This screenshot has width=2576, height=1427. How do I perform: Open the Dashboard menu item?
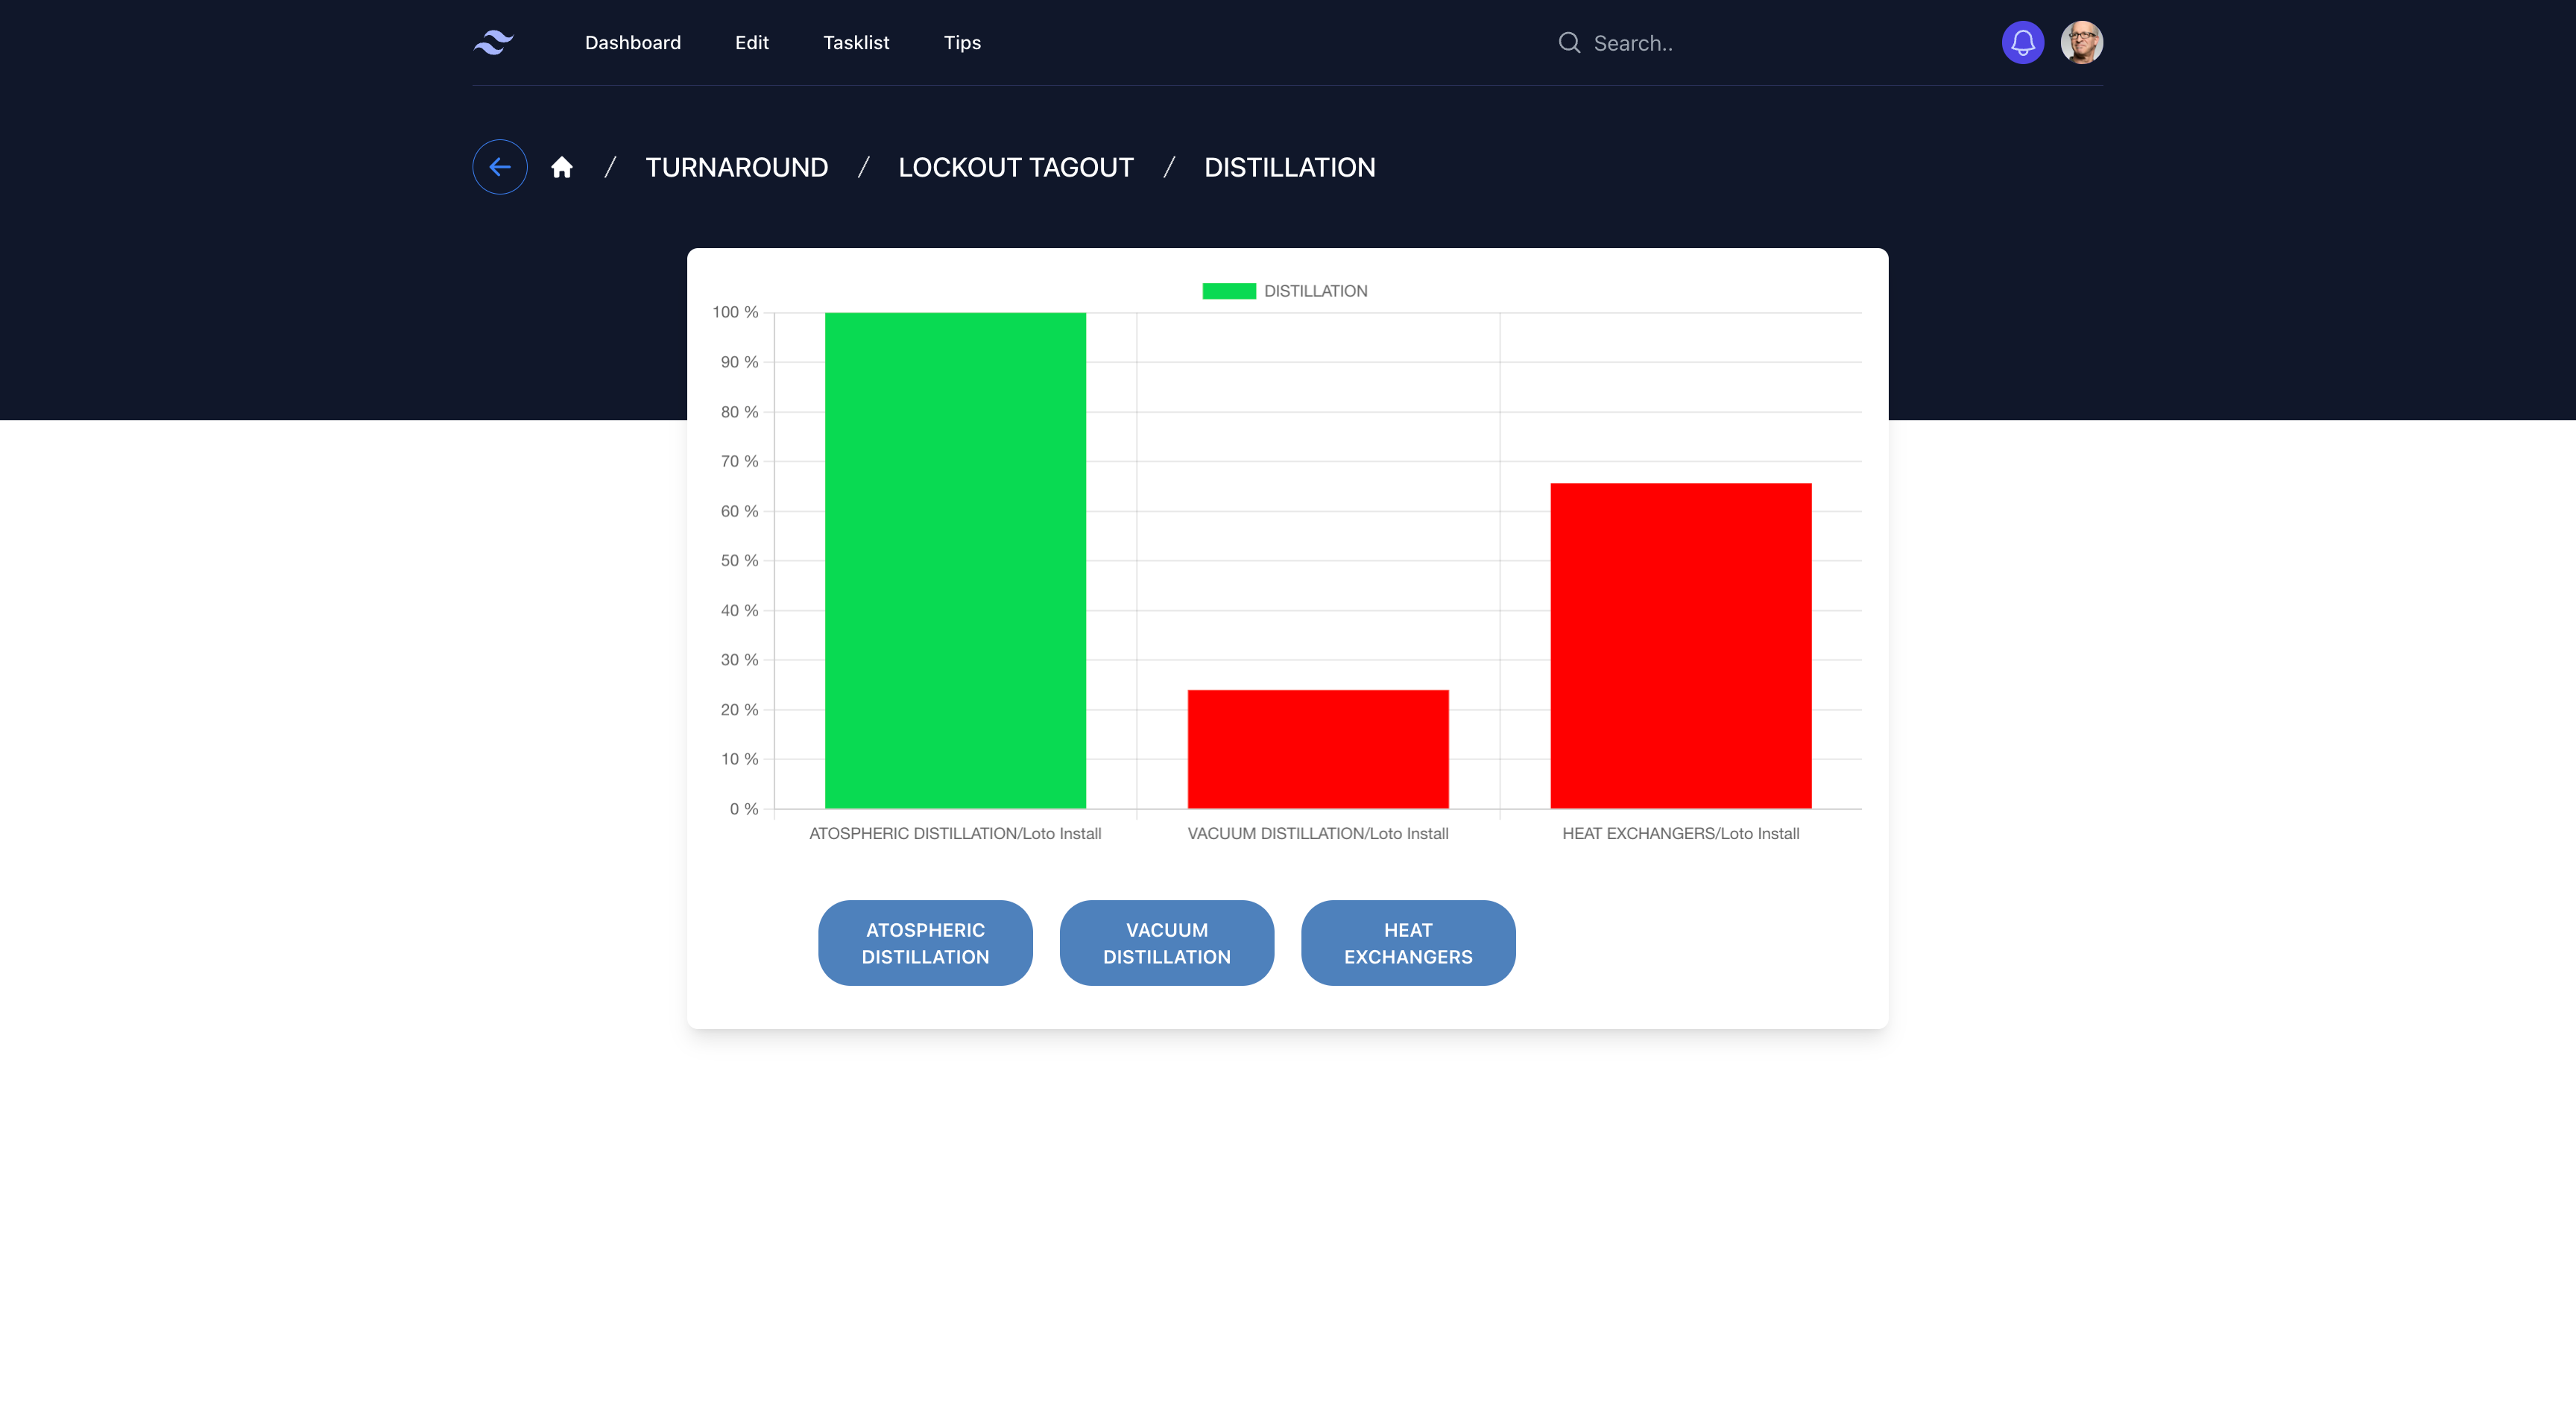[x=632, y=43]
